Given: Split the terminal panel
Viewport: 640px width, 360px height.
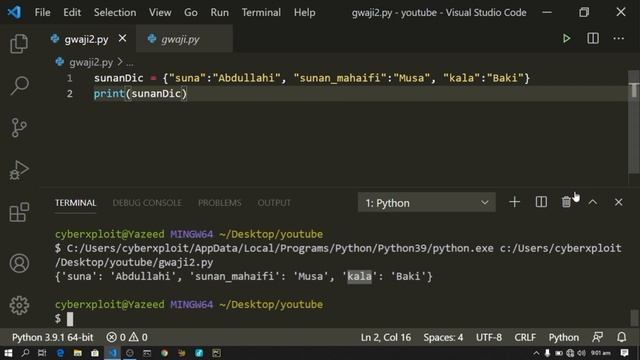Looking at the screenshot, I should coord(541,202).
